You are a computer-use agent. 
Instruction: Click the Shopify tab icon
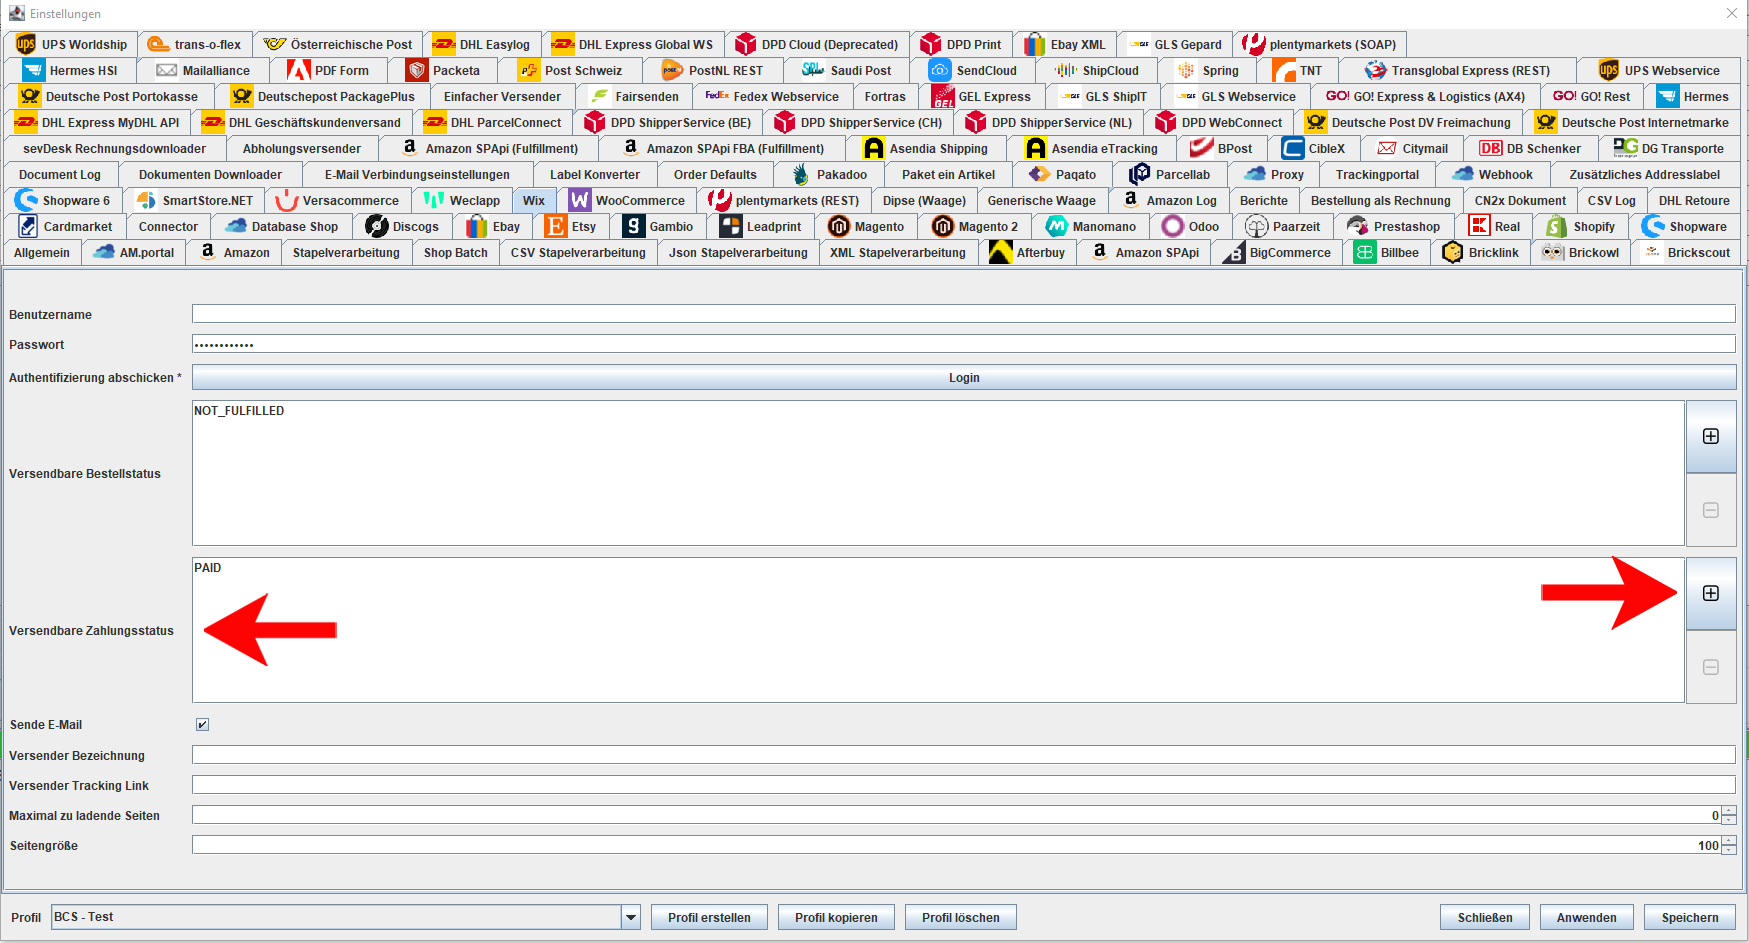click(x=1557, y=226)
